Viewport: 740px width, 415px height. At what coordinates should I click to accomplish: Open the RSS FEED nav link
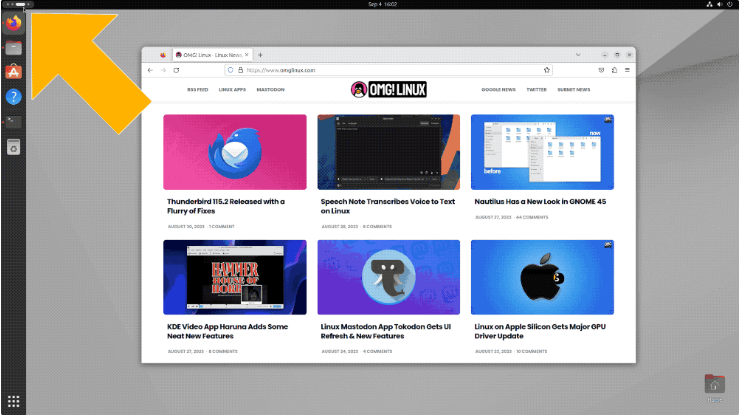[x=197, y=90]
